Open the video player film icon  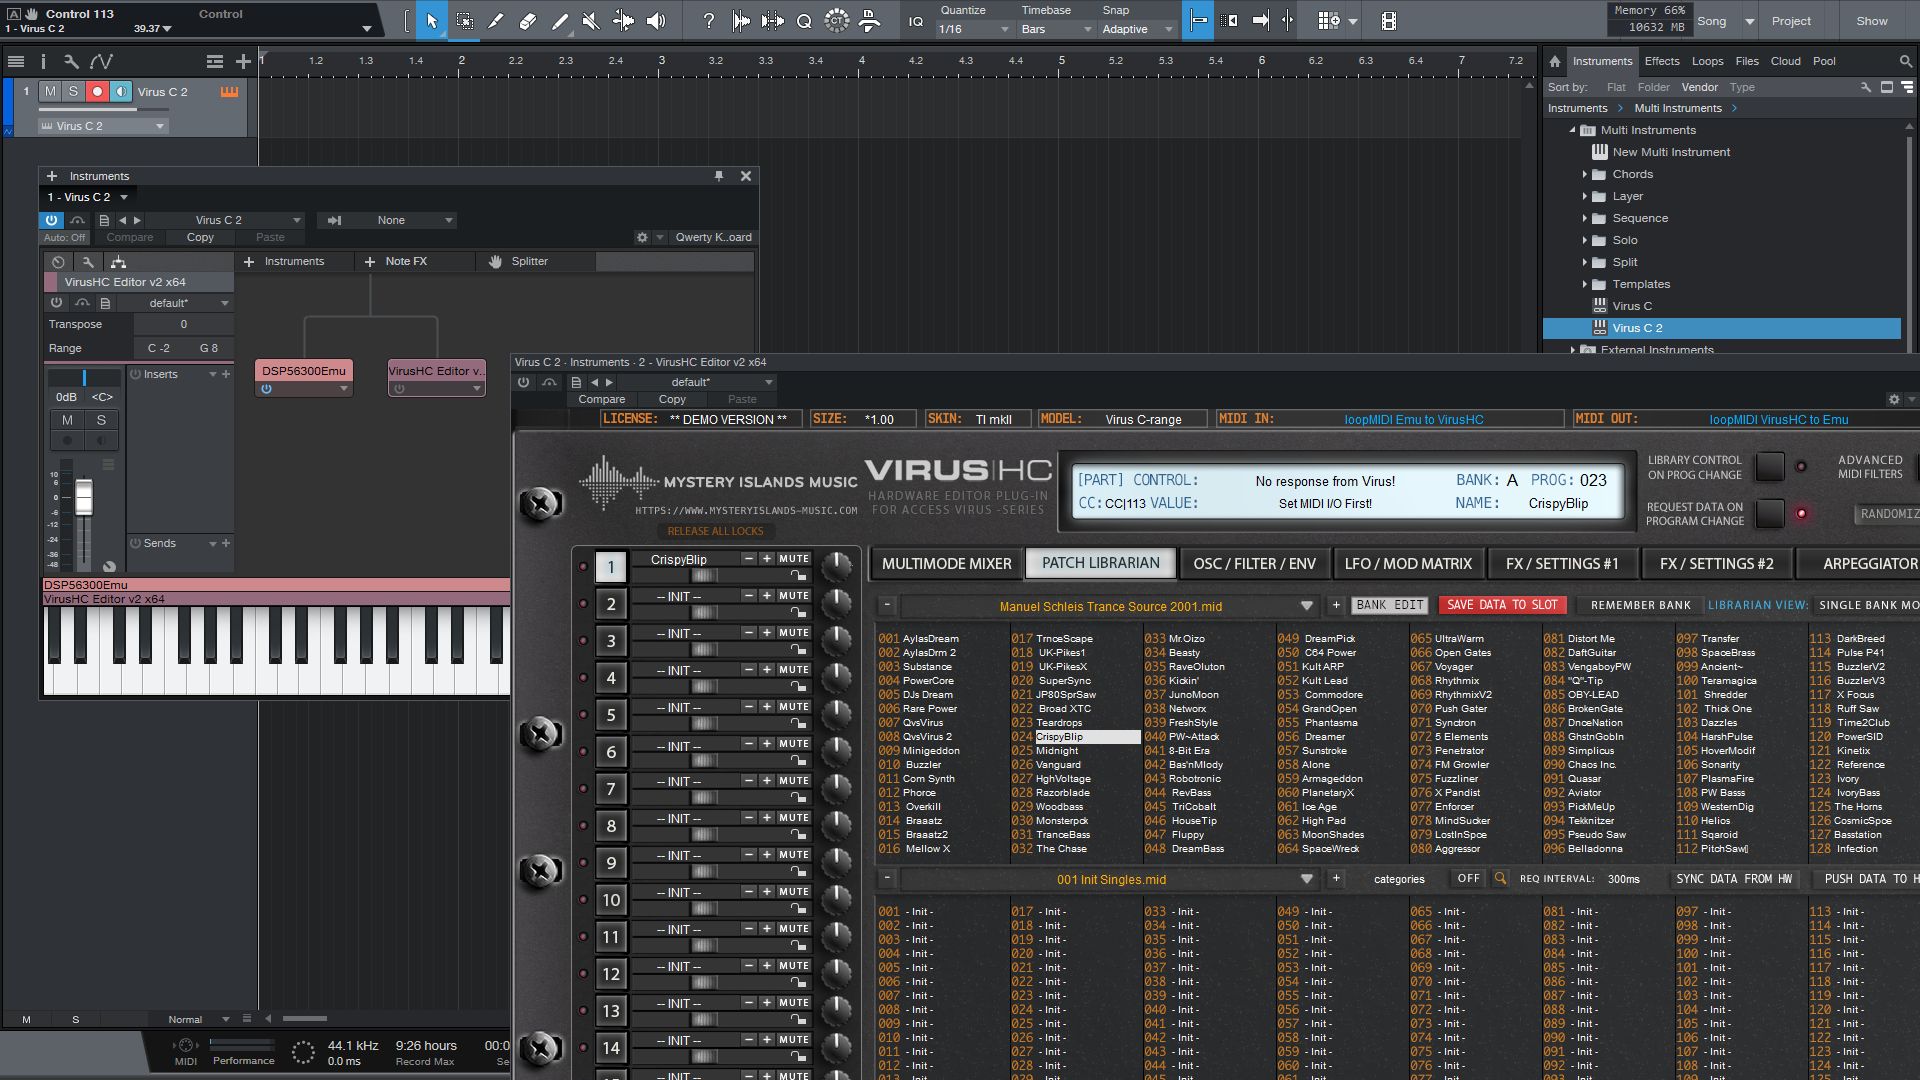[x=1388, y=21]
